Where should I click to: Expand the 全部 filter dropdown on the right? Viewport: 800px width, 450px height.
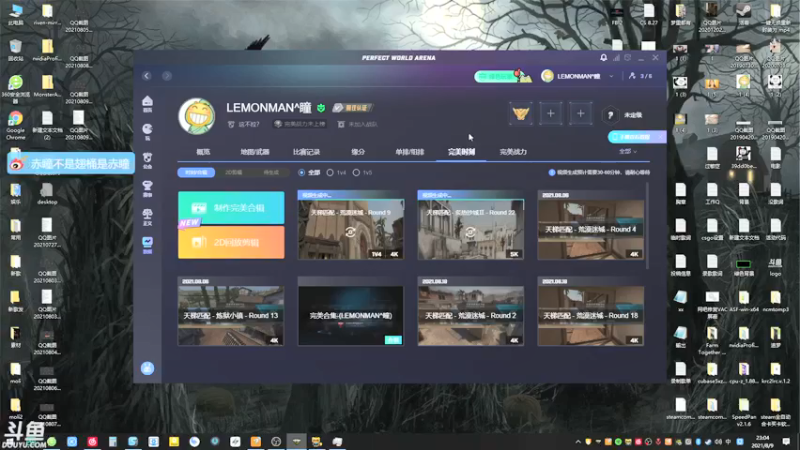[x=628, y=152]
